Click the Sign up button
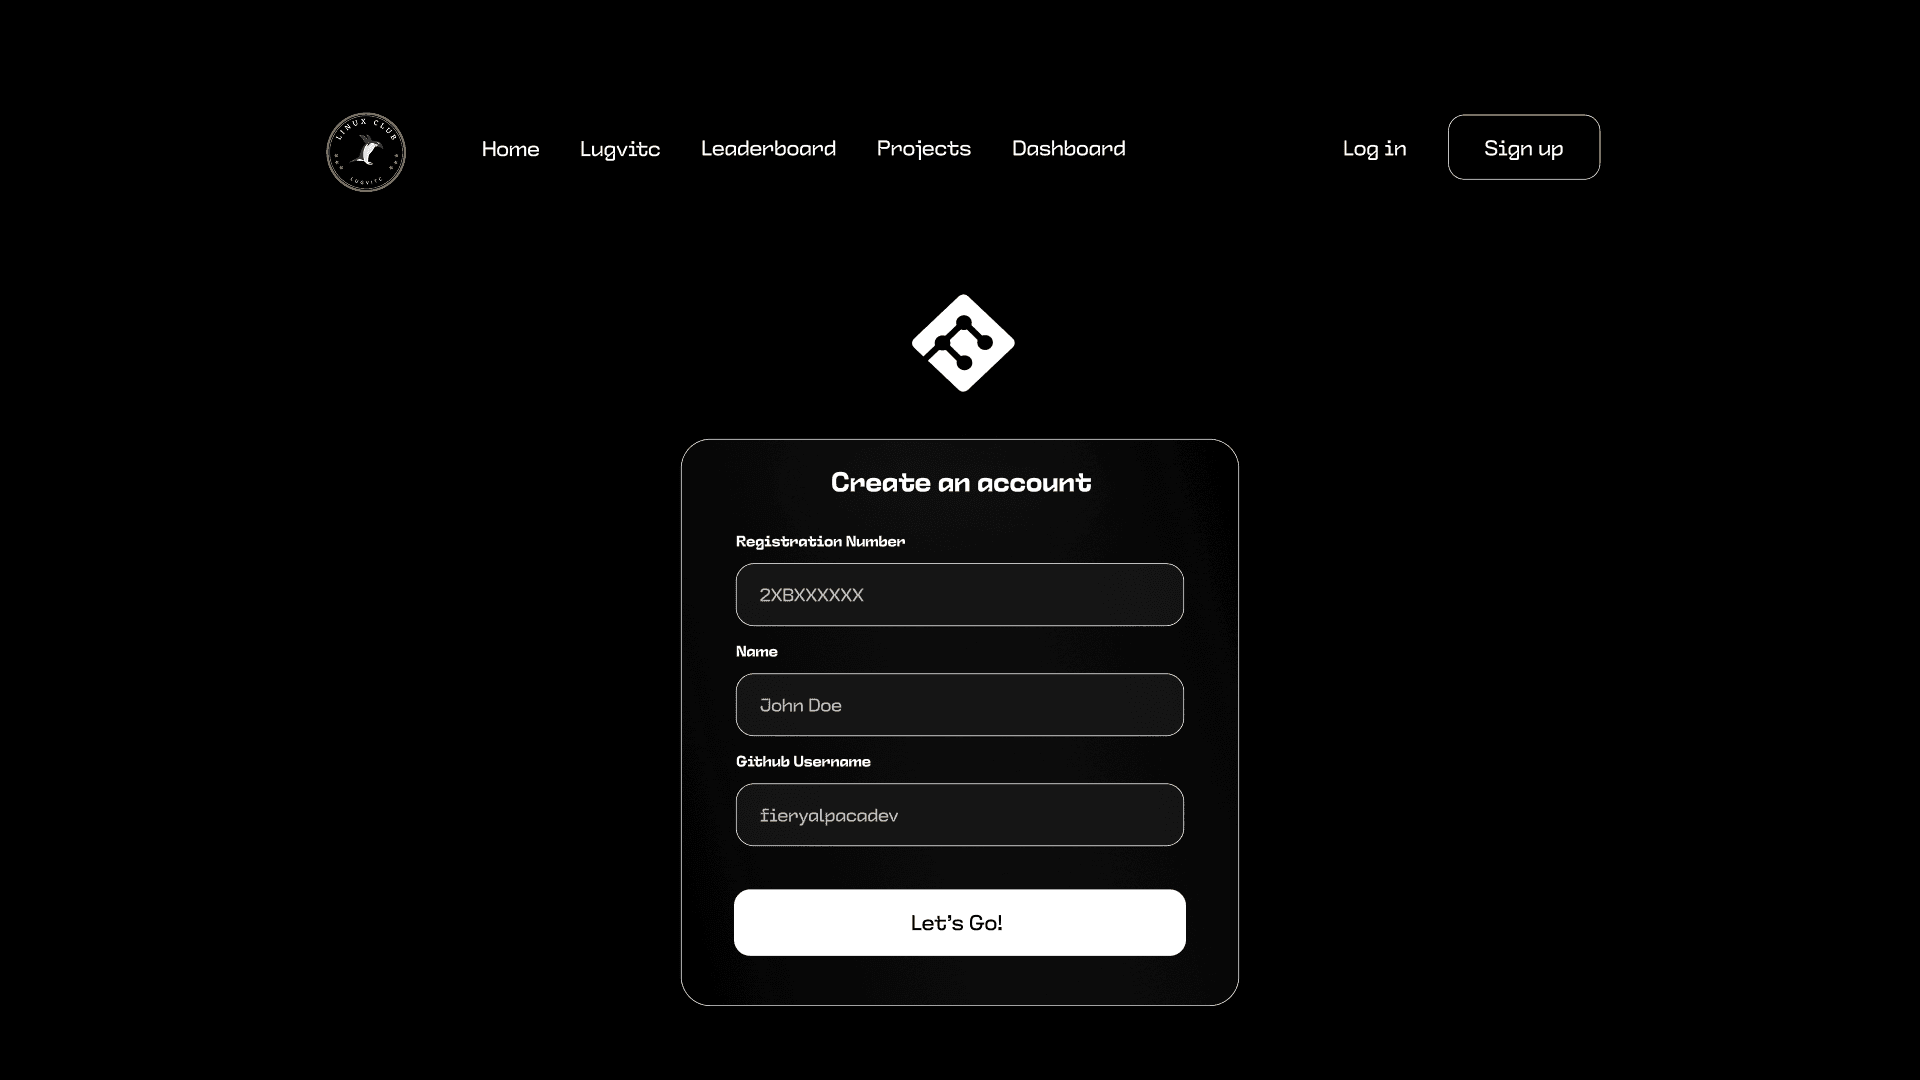 tap(1523, 147)
